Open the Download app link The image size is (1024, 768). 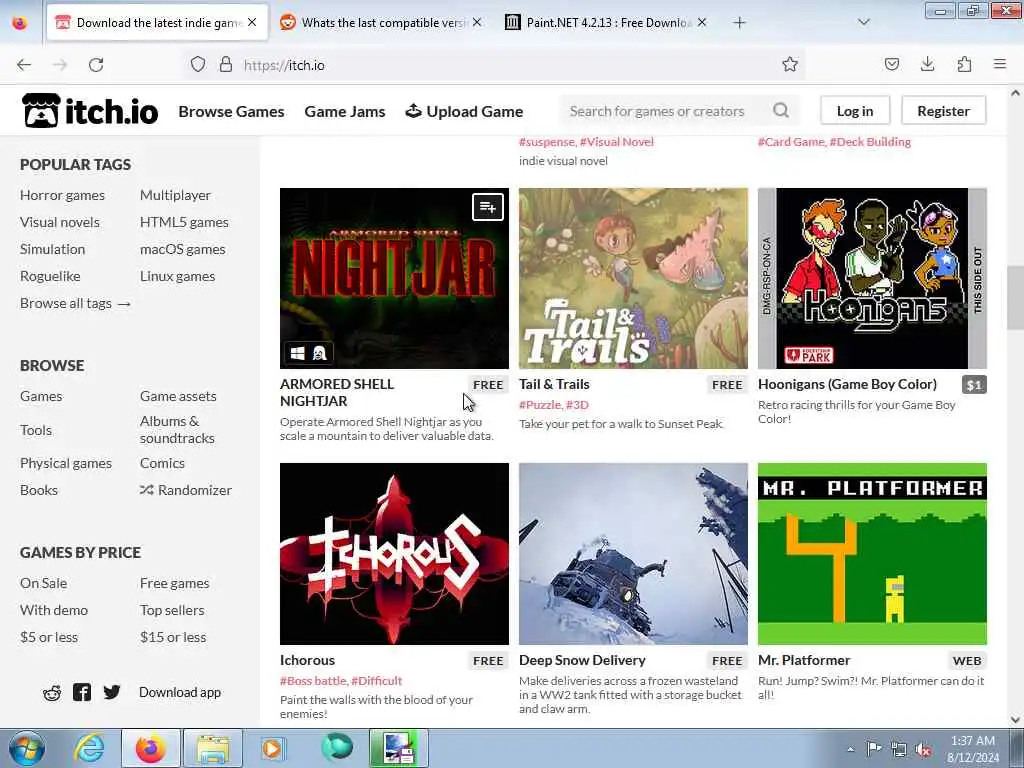click(180, 692)
